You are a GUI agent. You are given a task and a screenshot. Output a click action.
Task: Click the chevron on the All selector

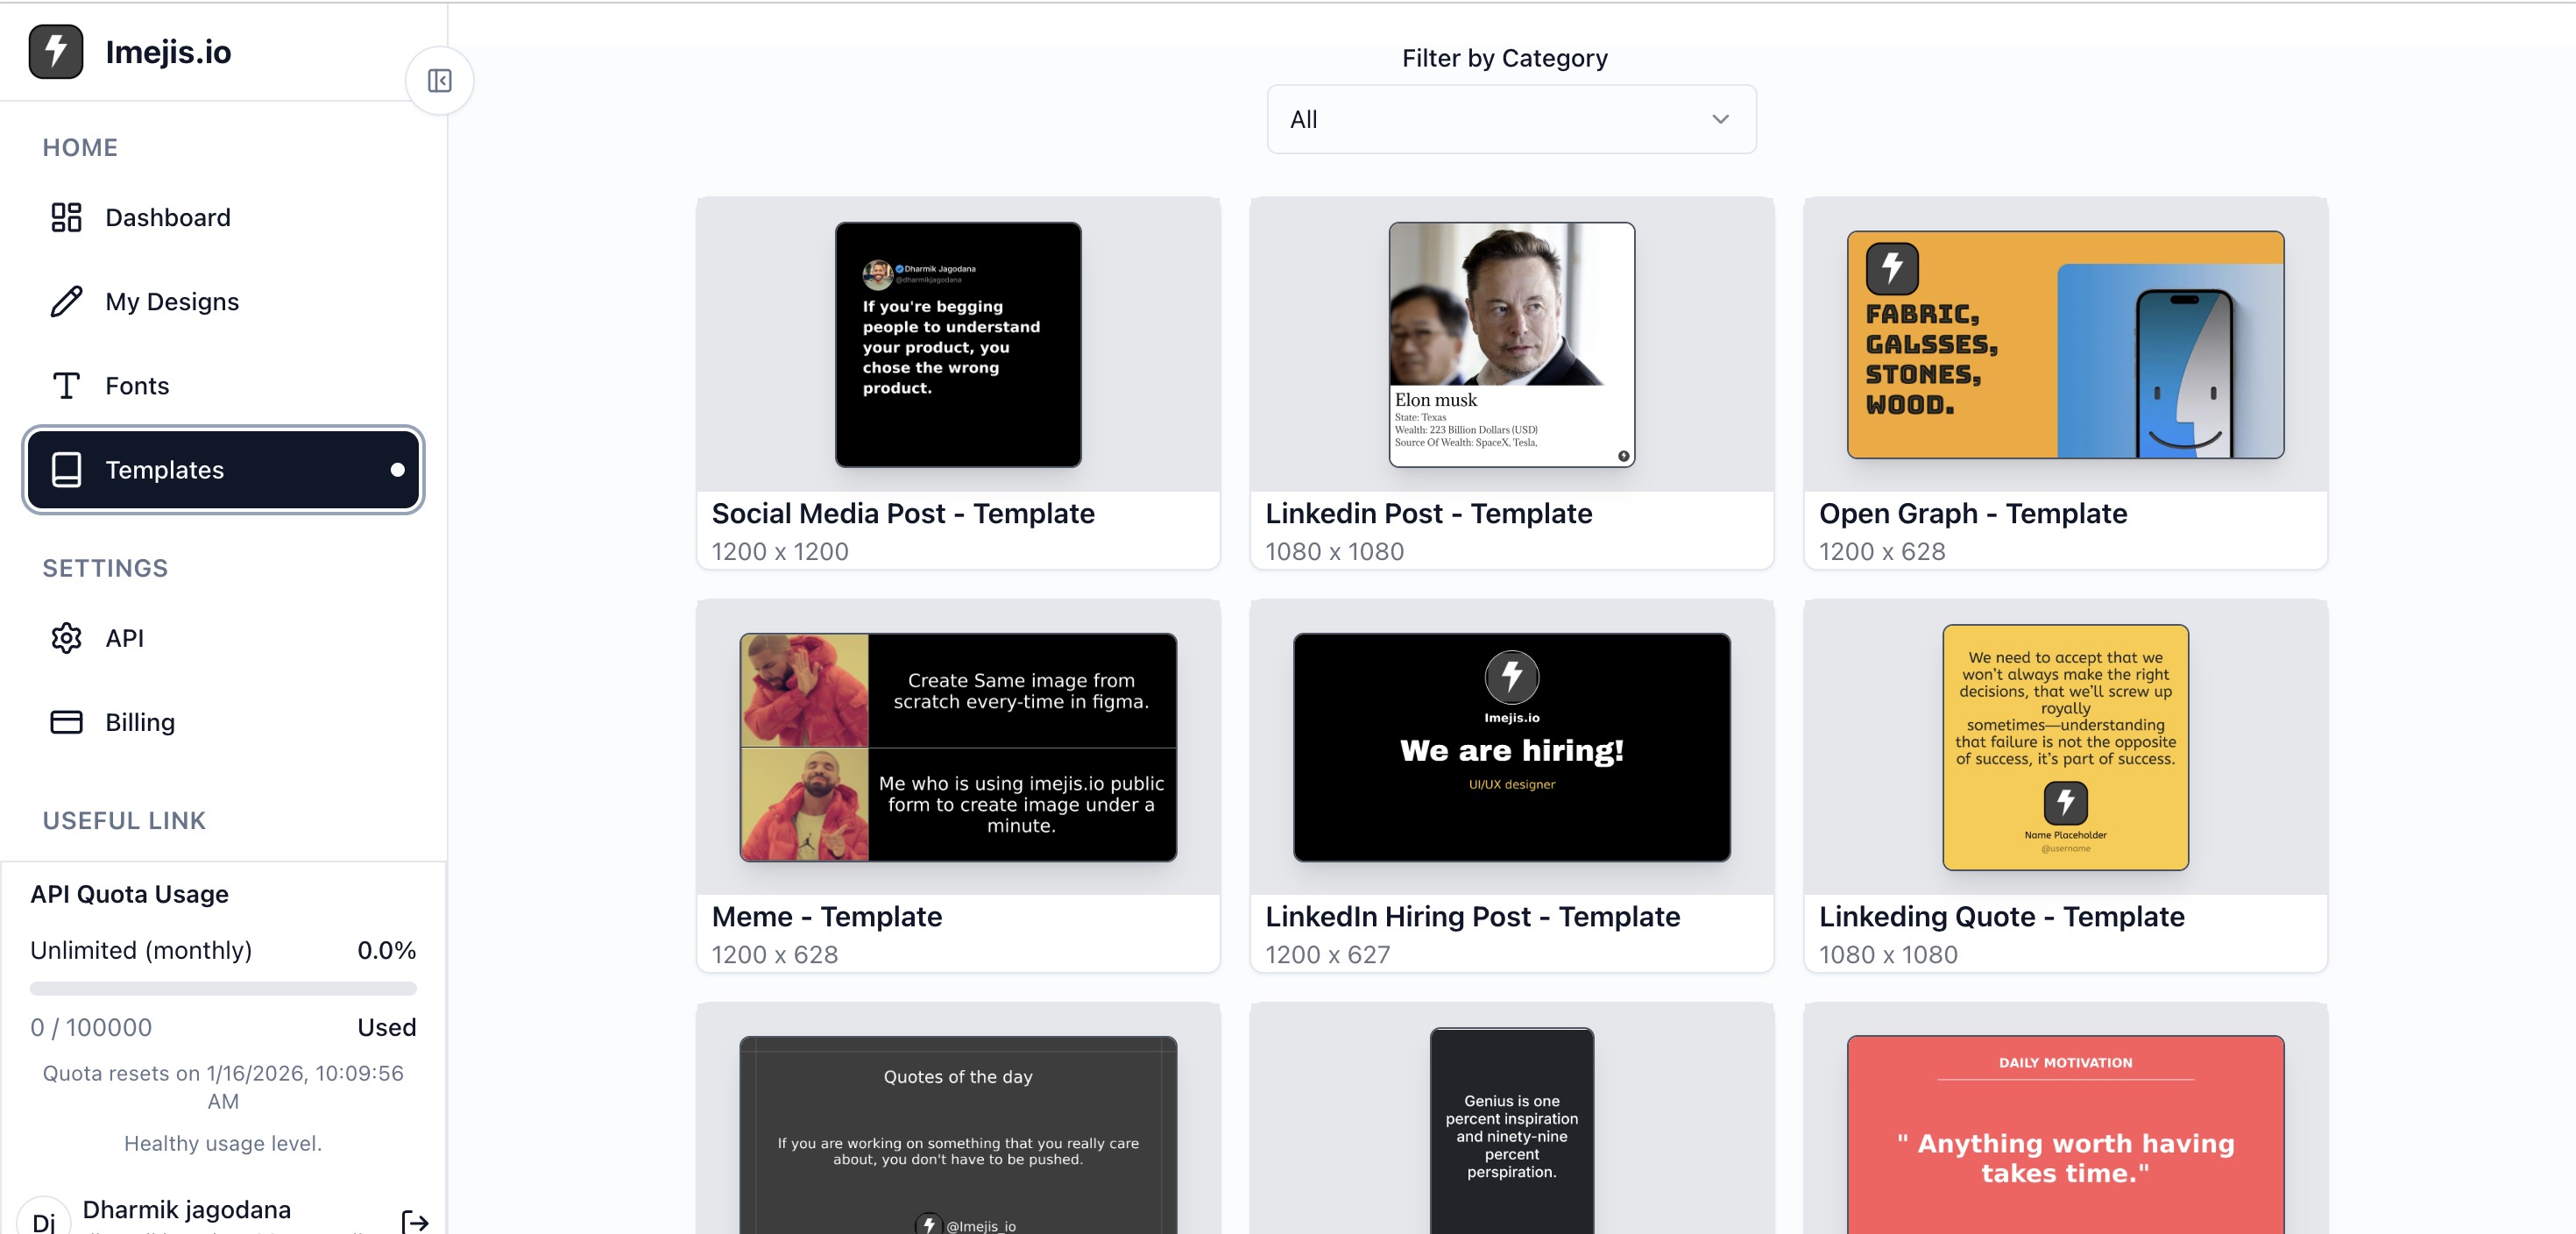1721,119
